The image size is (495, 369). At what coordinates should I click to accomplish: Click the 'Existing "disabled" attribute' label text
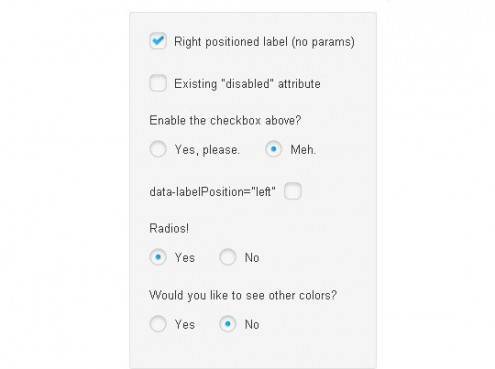pyautogui.click(x=247, y=84)
